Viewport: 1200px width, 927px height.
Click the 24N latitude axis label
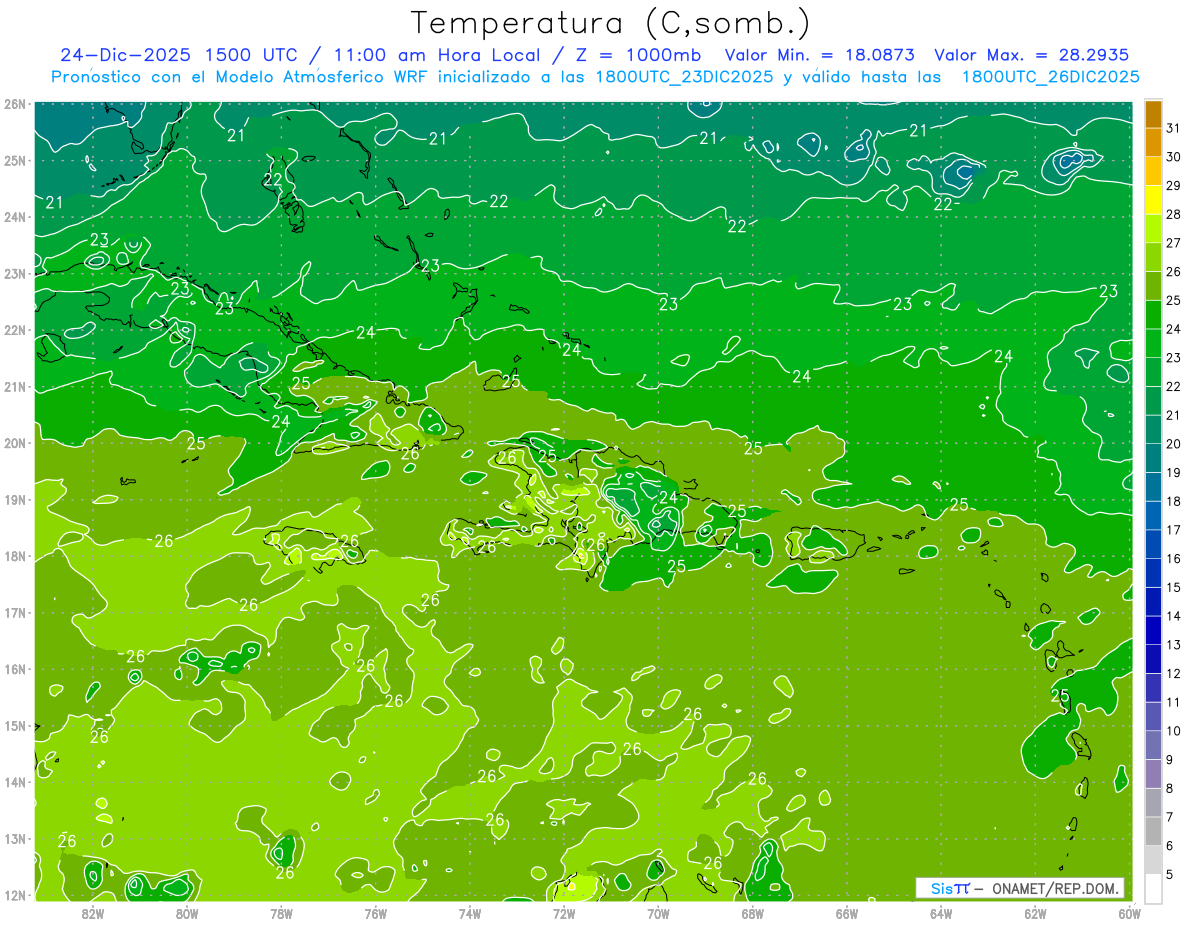(x=14, y=217)
